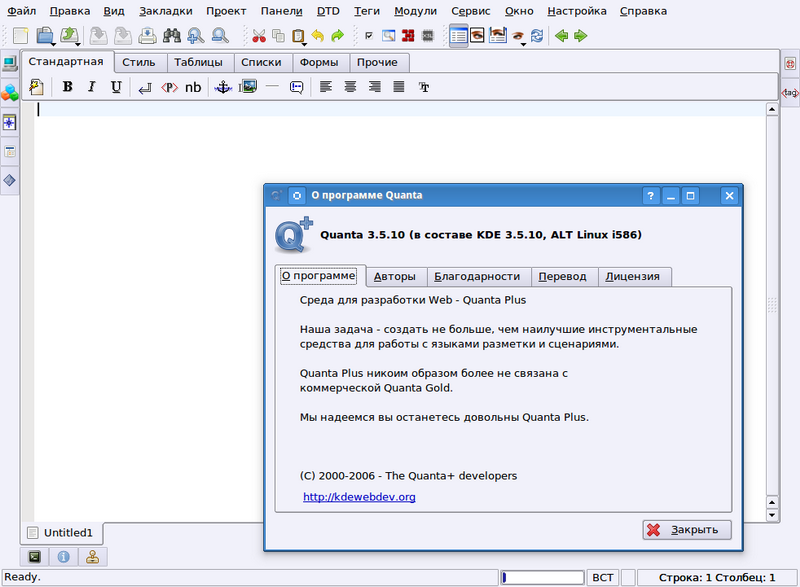The height and width of the screenshot is (587, 800).
Task: Select the Благодарности tab
Action: coord(477,276)
